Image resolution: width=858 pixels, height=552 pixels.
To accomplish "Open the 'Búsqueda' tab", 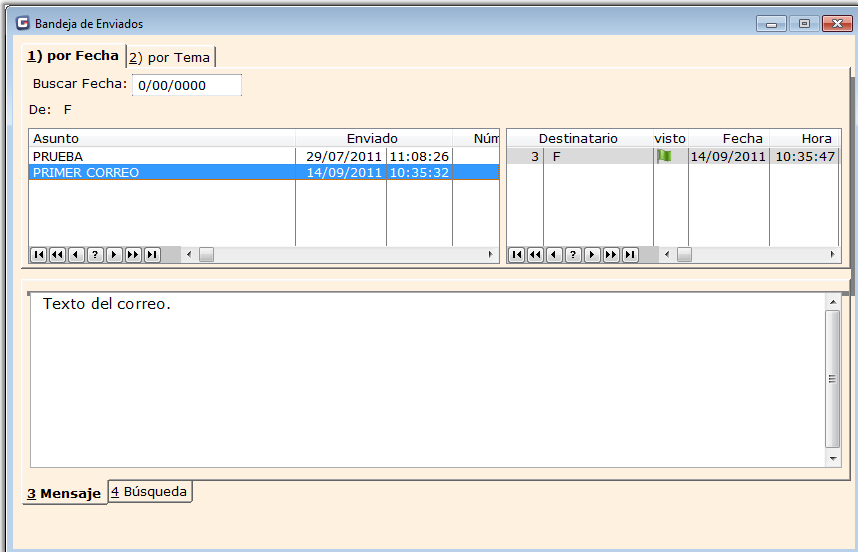I will coord(150,492).
